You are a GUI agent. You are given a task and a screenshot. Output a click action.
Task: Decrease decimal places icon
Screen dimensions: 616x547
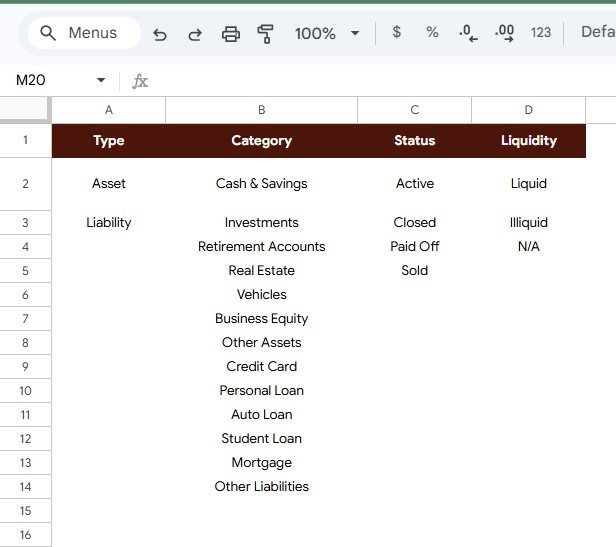(468, 33)
